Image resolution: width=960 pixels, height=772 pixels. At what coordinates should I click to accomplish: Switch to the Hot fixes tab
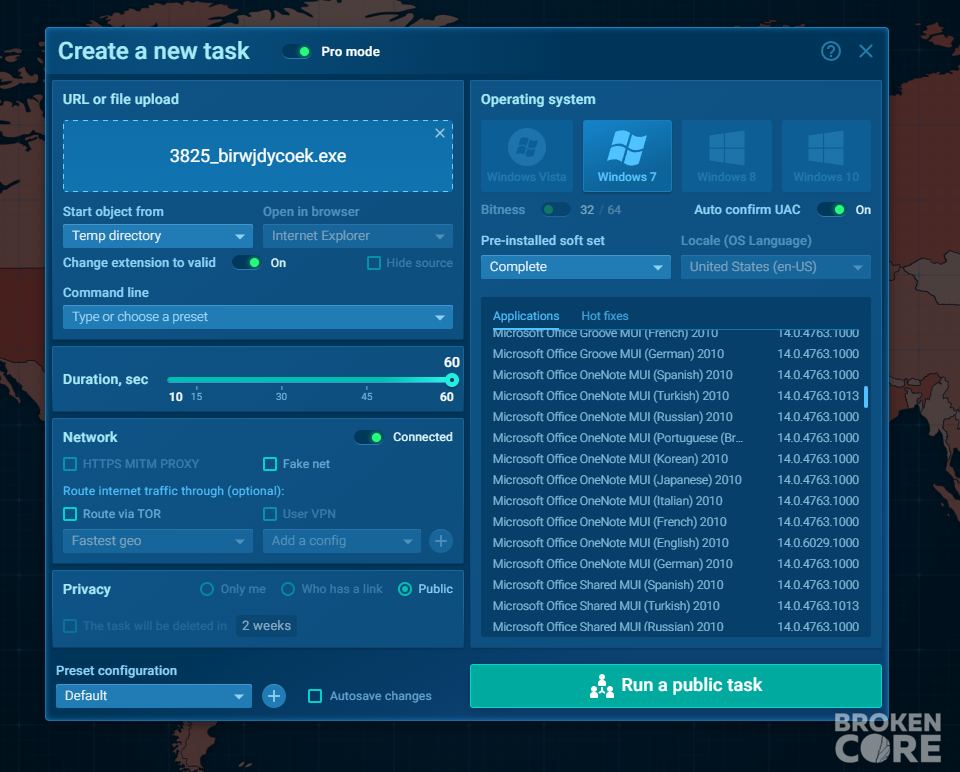tap(605, 316)
